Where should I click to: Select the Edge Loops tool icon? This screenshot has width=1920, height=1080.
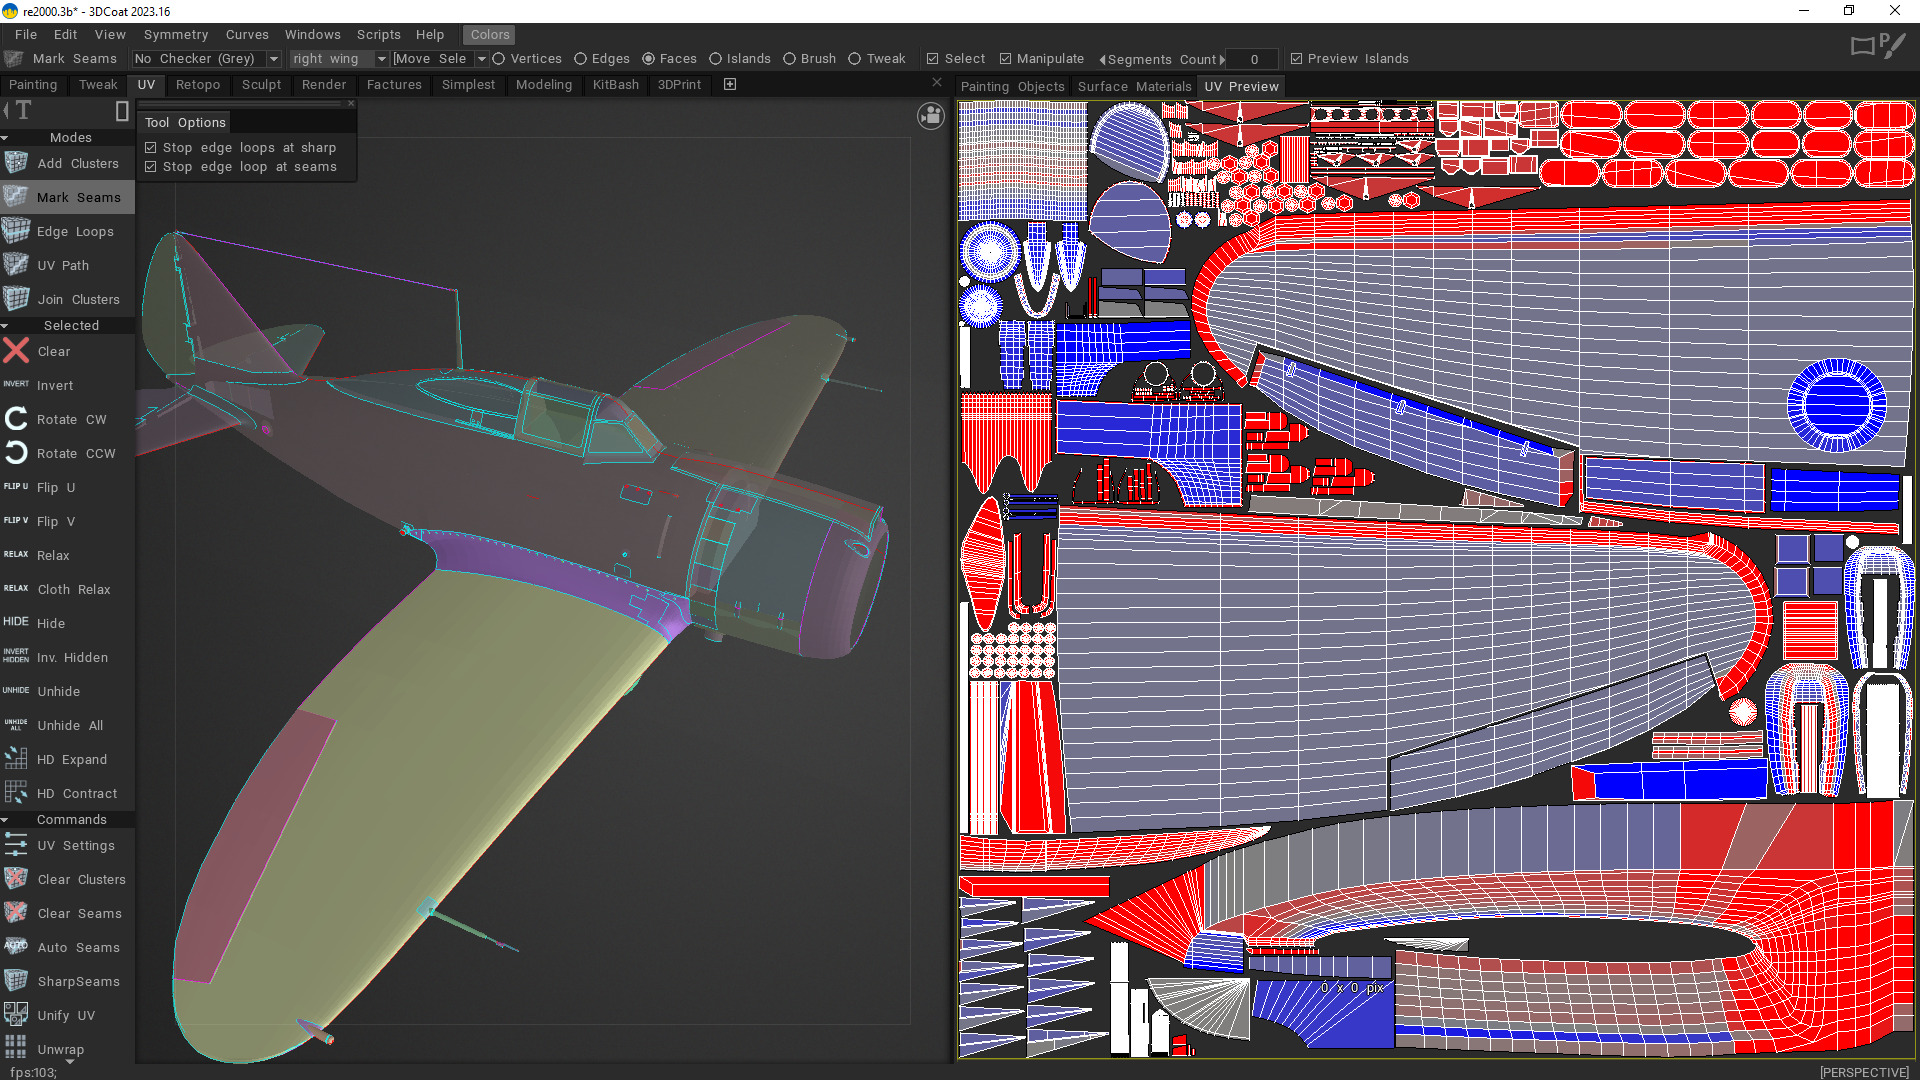click(16, 231)
